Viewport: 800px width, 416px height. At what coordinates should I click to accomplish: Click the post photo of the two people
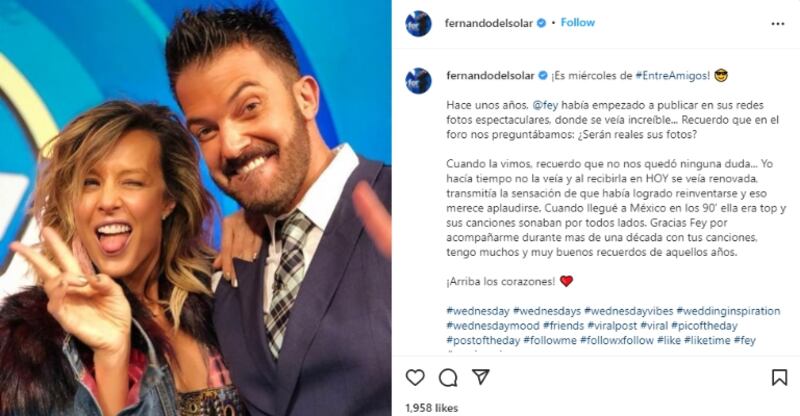click(195, 208)
